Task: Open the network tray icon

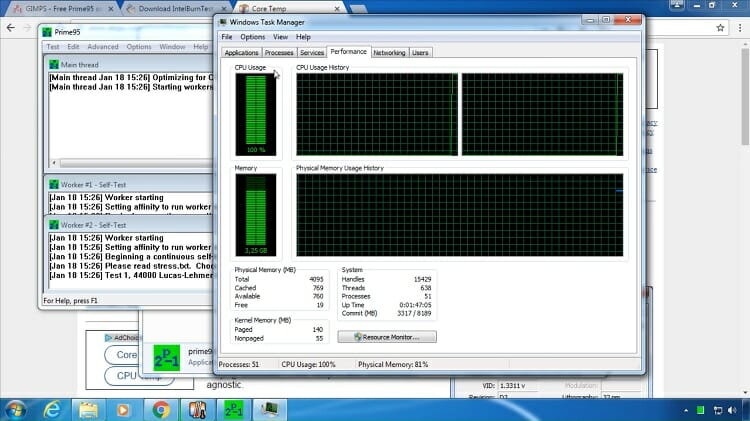Action: (x=717, y=410)
